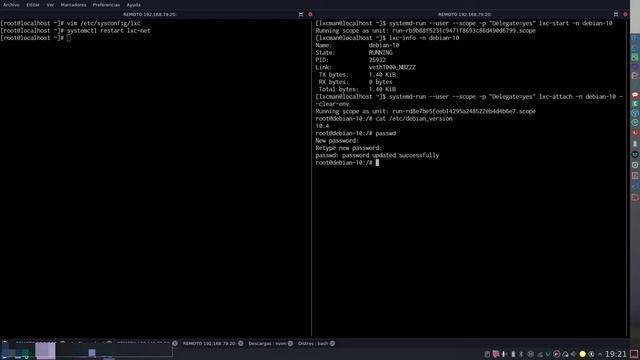Open the 19:21 clock
640x360 pixels.
[x=616, y=354]
